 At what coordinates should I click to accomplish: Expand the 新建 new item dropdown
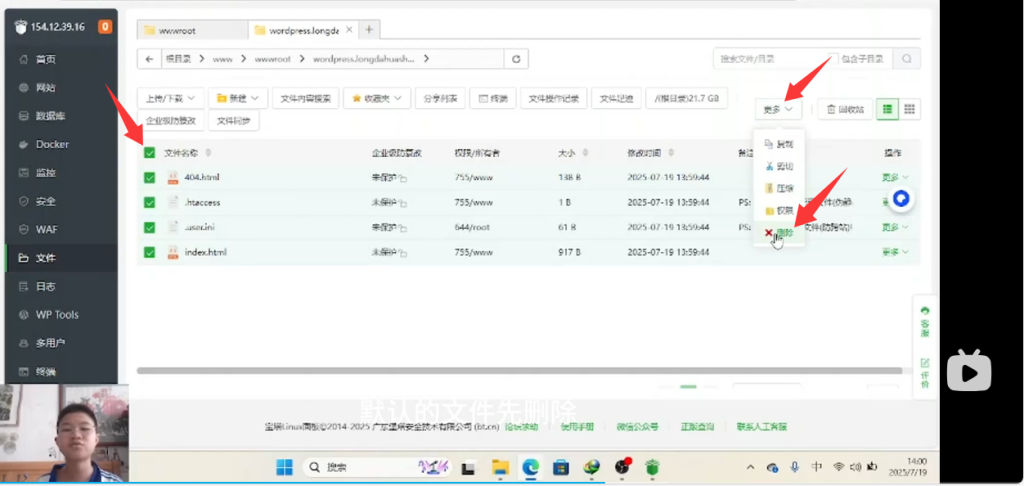pos(238,99)
